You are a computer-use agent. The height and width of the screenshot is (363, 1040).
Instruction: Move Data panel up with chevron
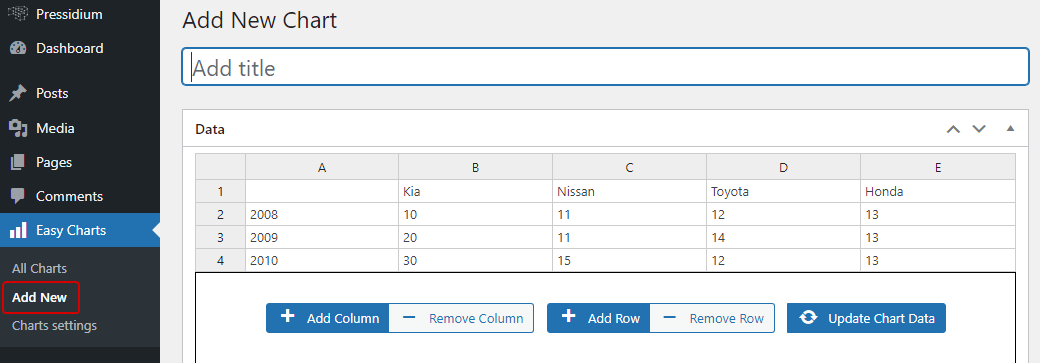[x=953, y=129]
